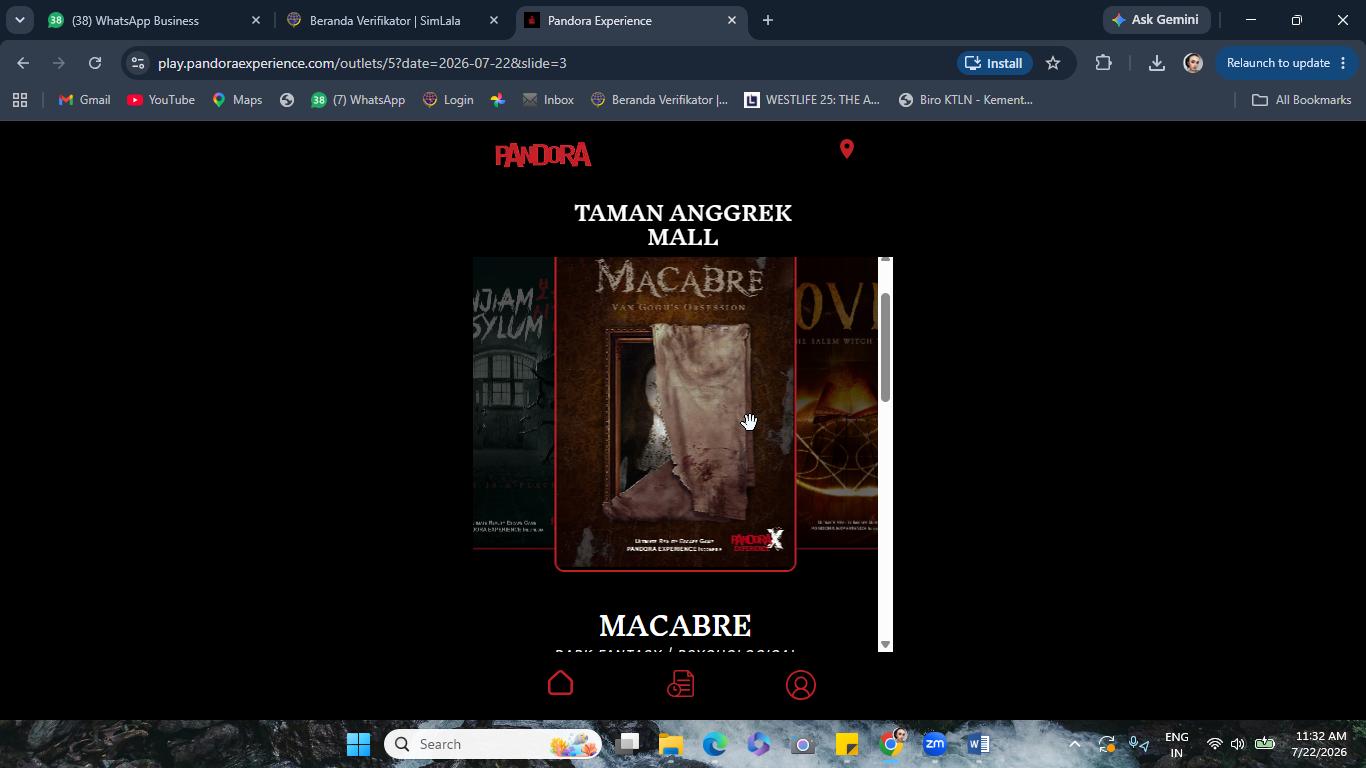This screenshot has height=768, width=1366.
Task: Open the Gmail bookmark
Action: click(84, 100)
